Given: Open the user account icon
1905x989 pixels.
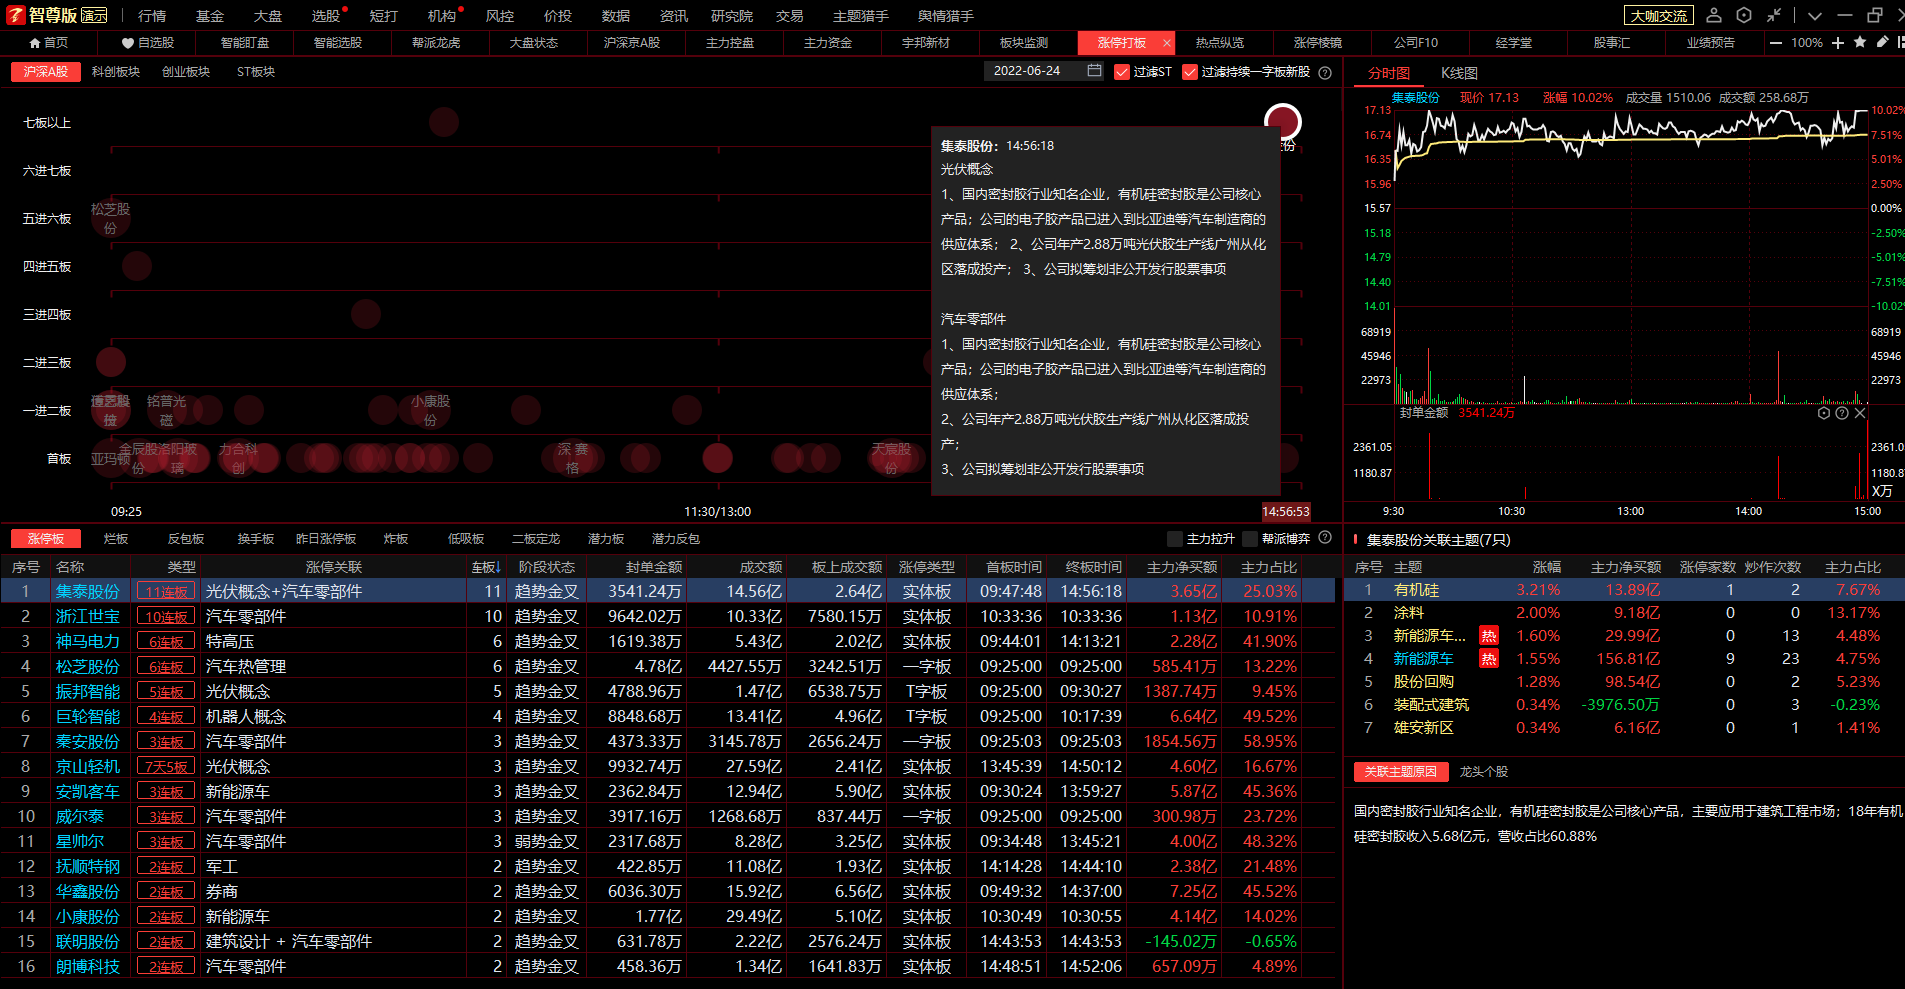Looking at the screenshot, I should pyautogui.click(x=1714, y=15).
